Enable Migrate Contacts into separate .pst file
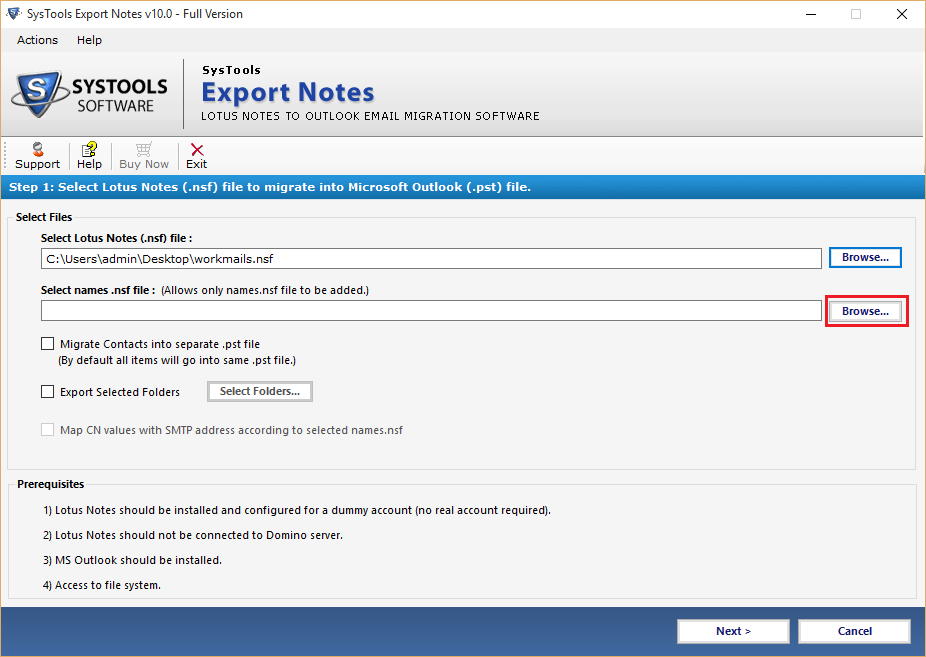The image size is (926, 657). point(47,344)
